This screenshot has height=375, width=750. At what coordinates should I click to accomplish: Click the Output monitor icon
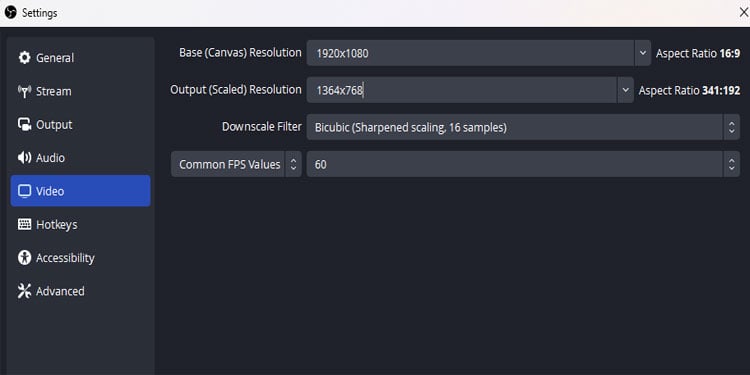24,124
